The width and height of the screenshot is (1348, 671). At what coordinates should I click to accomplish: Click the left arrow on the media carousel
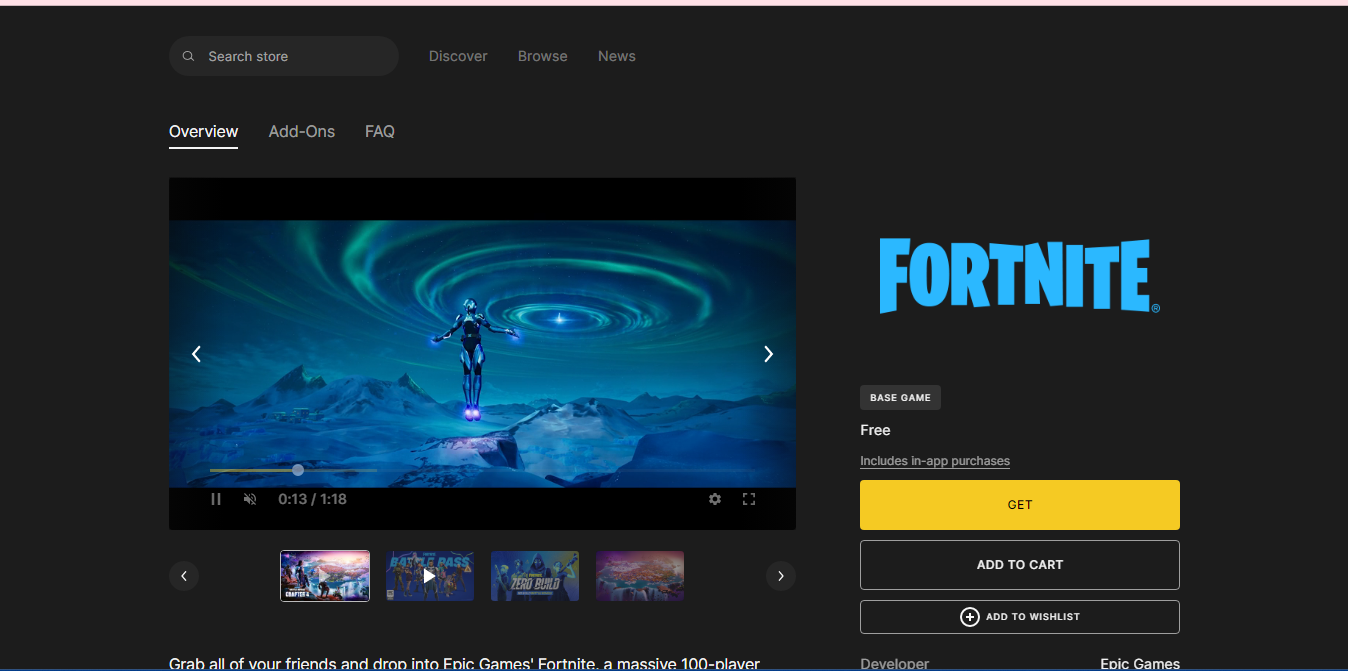pos(196,353)
